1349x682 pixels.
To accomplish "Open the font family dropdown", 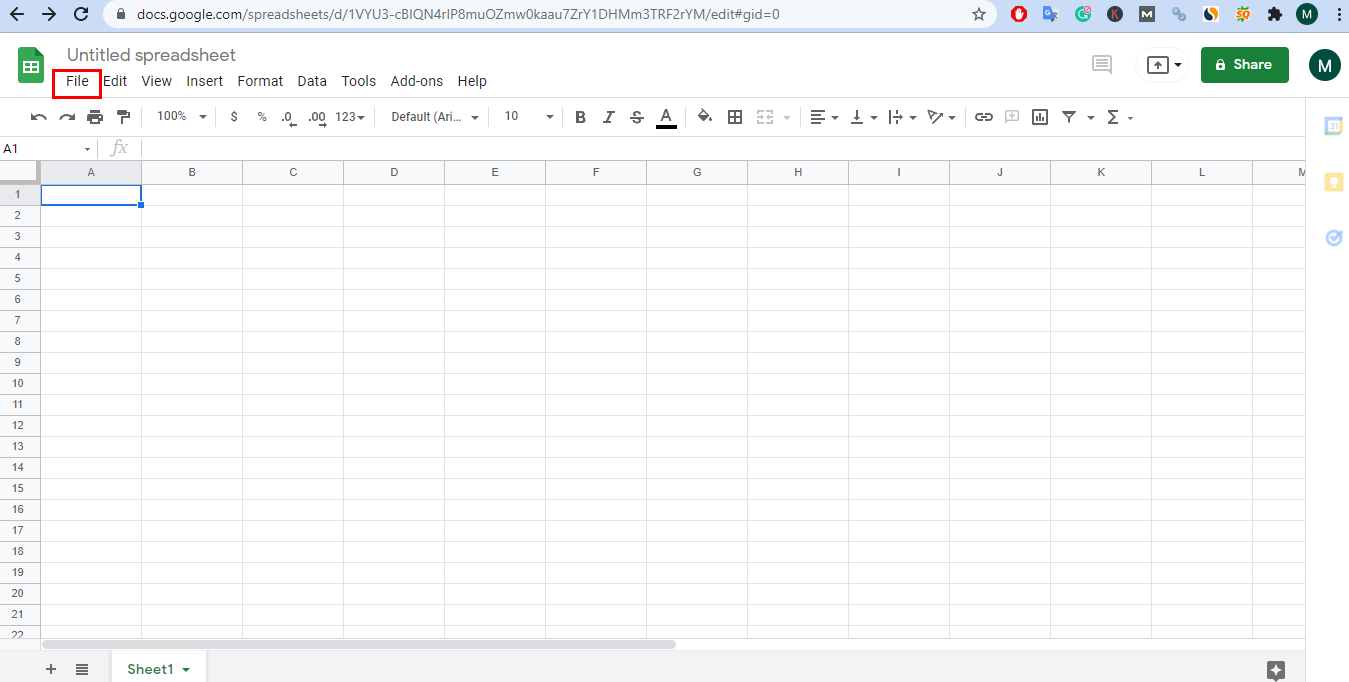I will tap(433, 116).
